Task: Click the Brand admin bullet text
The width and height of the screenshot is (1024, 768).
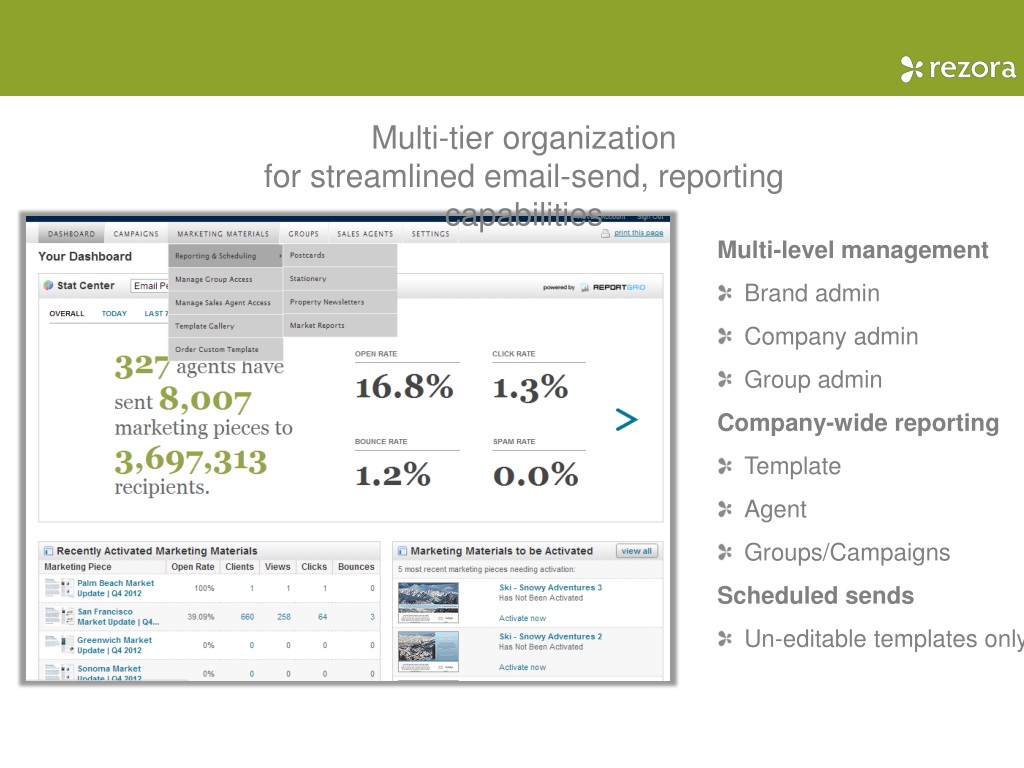Action: point(812,293)
